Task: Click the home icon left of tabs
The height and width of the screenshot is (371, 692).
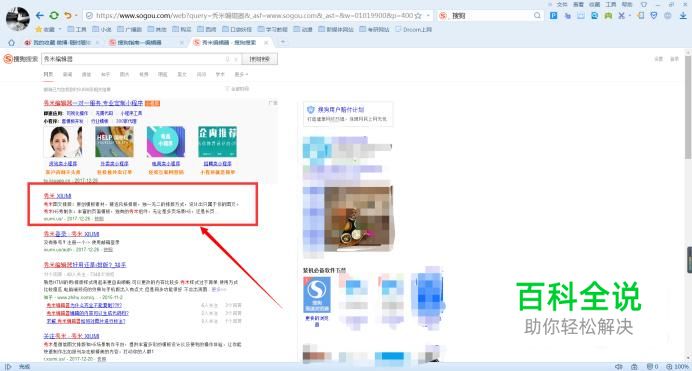Action: (11, 43)
